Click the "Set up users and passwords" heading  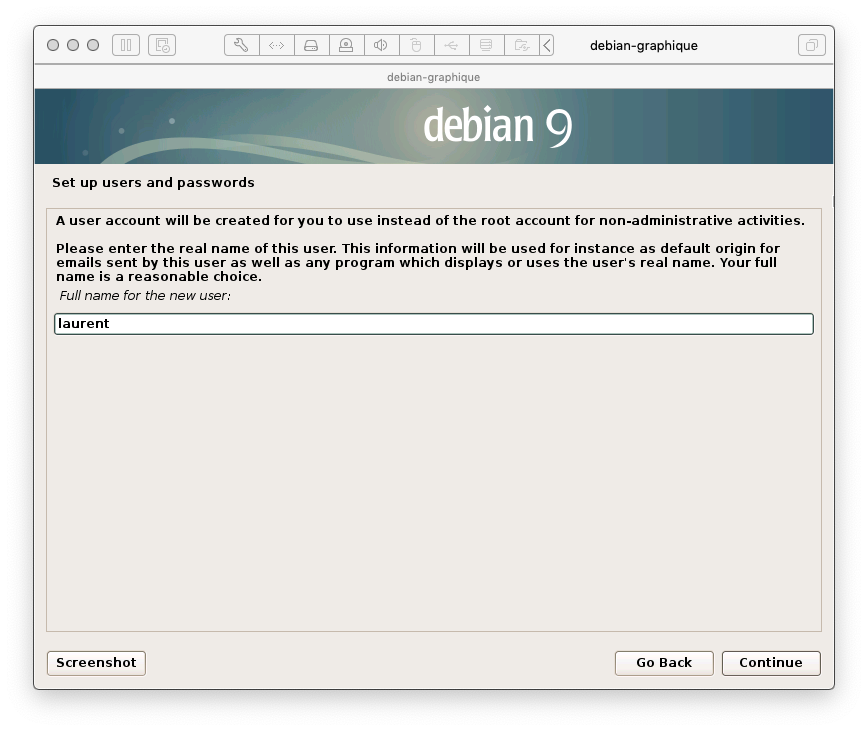pyautogui.click(x=153, y=183)
